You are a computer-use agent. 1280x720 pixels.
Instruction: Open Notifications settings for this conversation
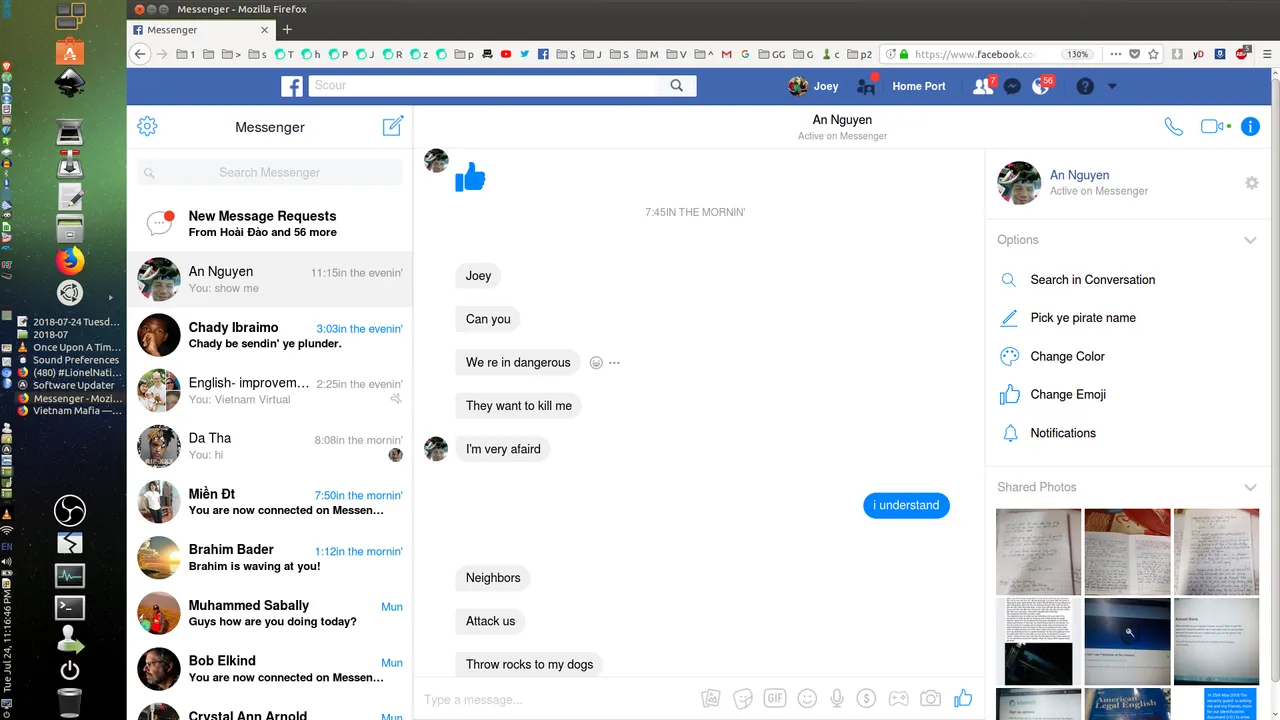1063,433
